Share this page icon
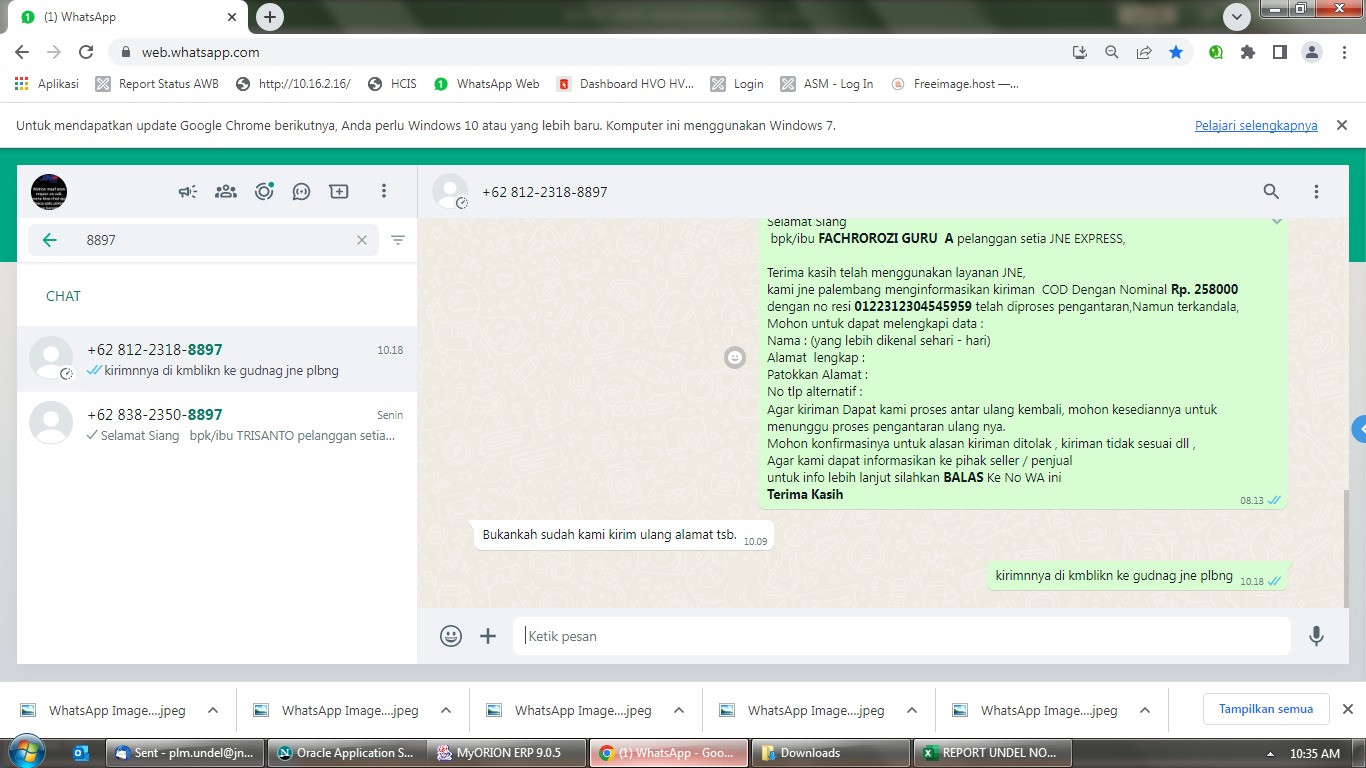Screen dimensions: 1366x768 (1143, 52)
